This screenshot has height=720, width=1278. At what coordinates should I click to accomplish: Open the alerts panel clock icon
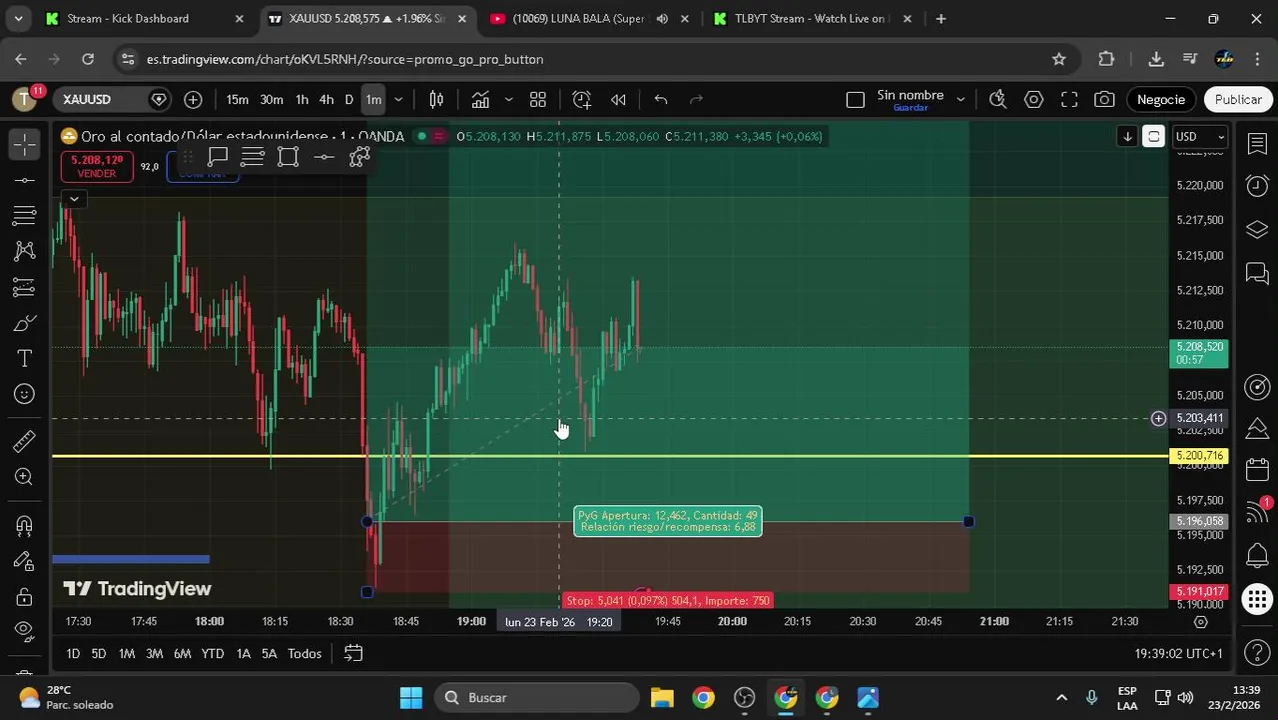pyautogui.click(x=1257, y=186)
